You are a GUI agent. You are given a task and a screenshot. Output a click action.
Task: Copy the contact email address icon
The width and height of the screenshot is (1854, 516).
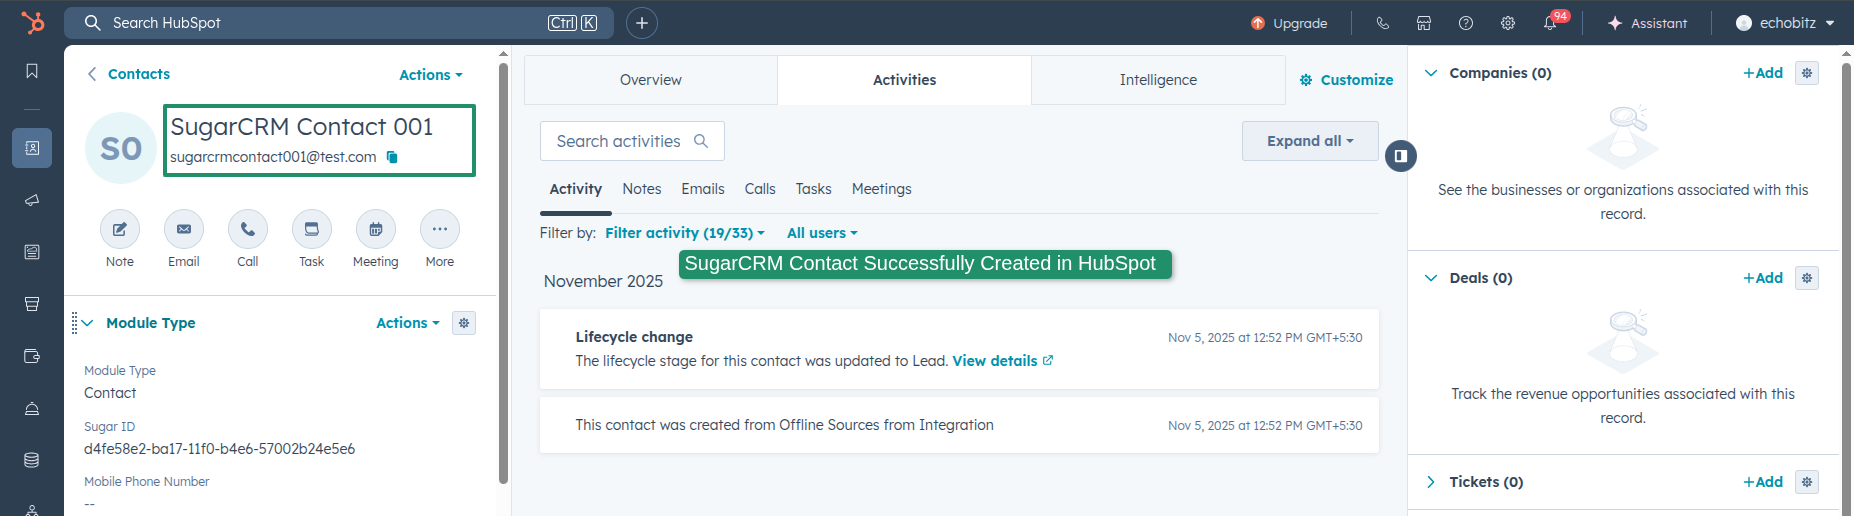pyautogui.click(x=392, y=157)
